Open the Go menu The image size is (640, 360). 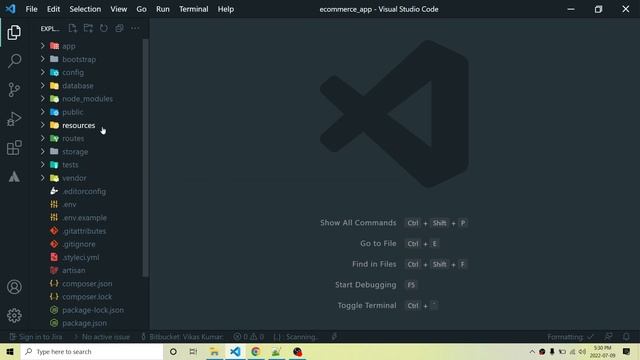(x=141, y=9)
